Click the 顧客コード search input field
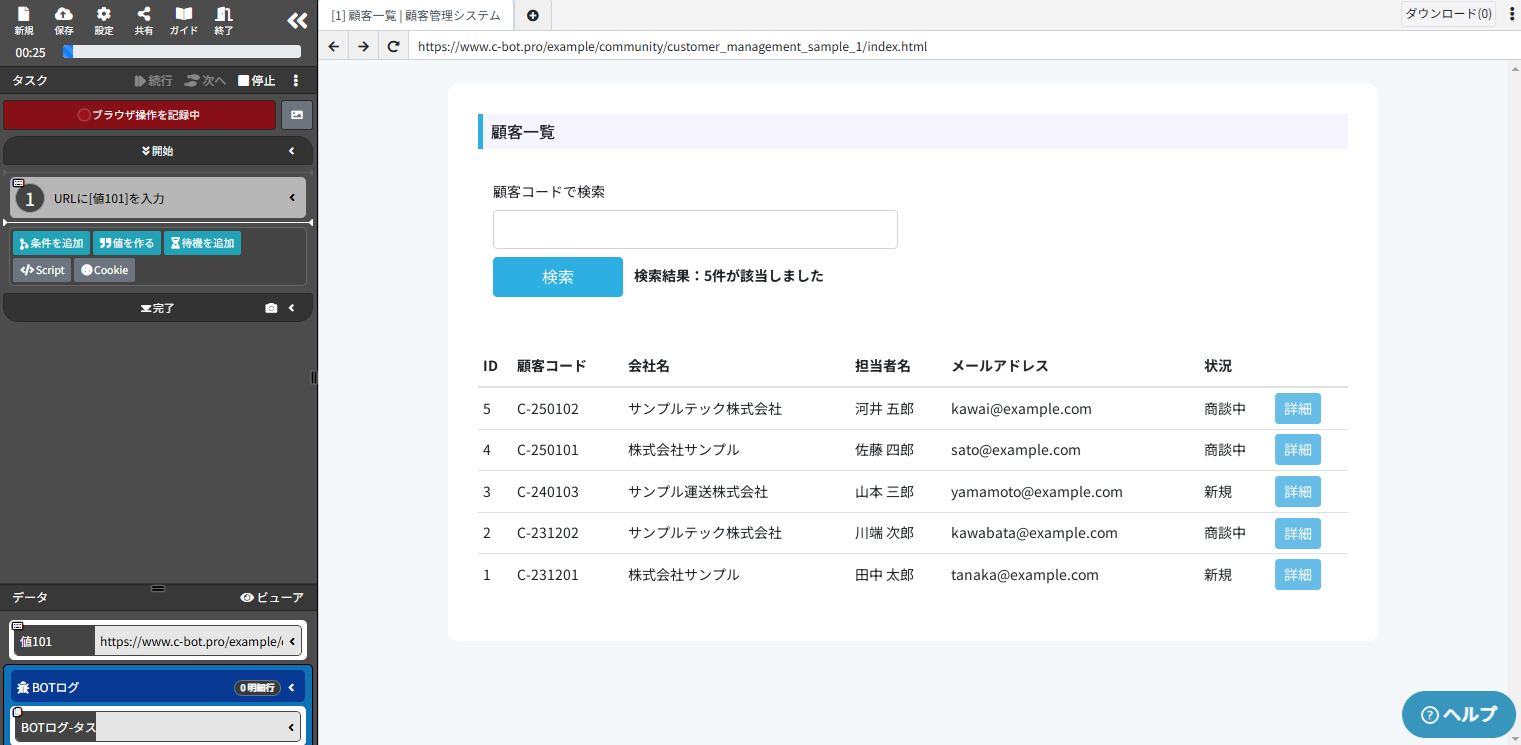Screen dimensions: 1521x745 click(695, 229)
